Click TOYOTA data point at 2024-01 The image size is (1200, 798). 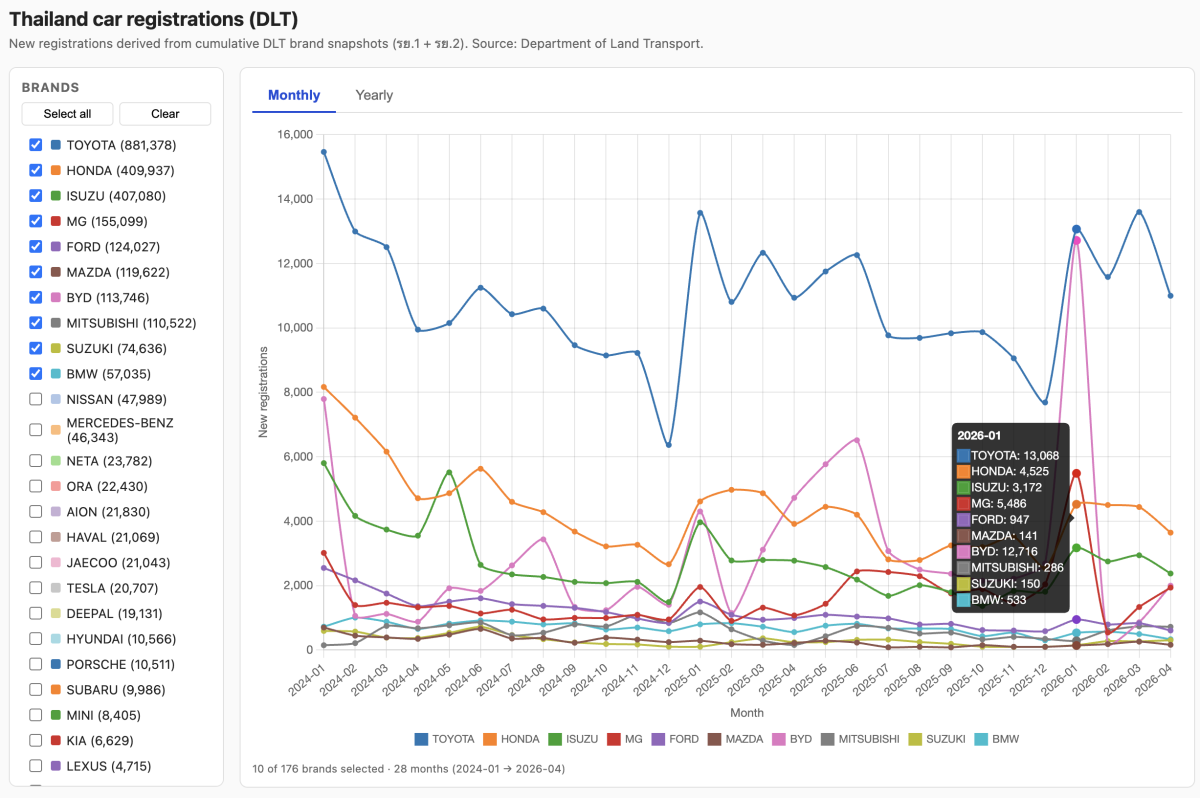[324, 152]
